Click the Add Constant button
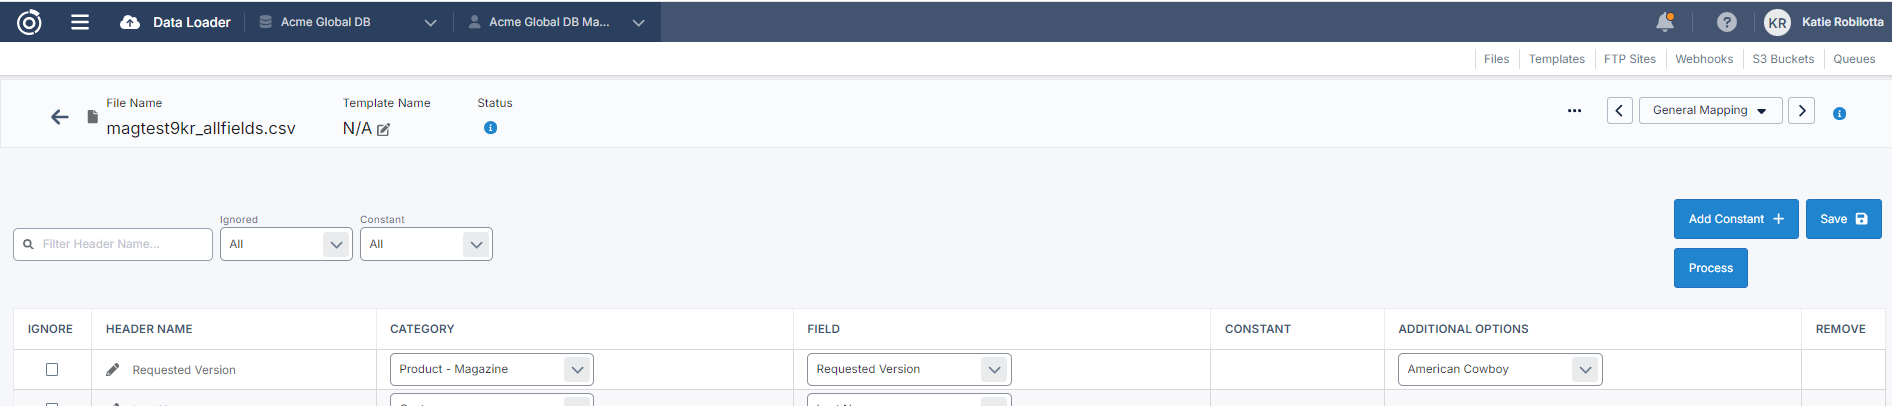1892x406 pixels. point(1735,219)
